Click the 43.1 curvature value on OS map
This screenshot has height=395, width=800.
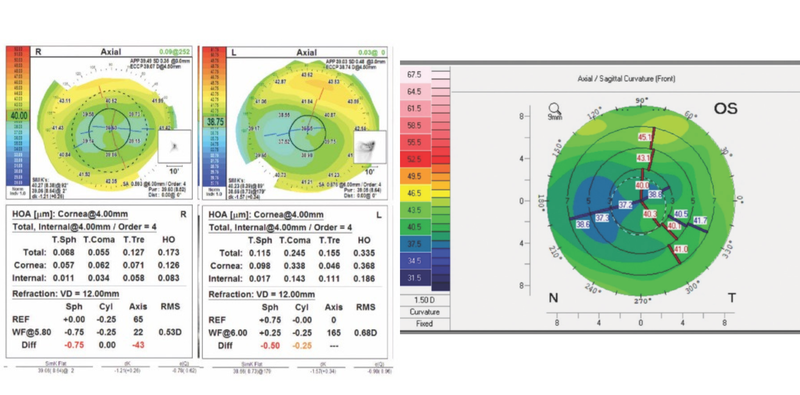pyautogui.click(x=642, y=158)
